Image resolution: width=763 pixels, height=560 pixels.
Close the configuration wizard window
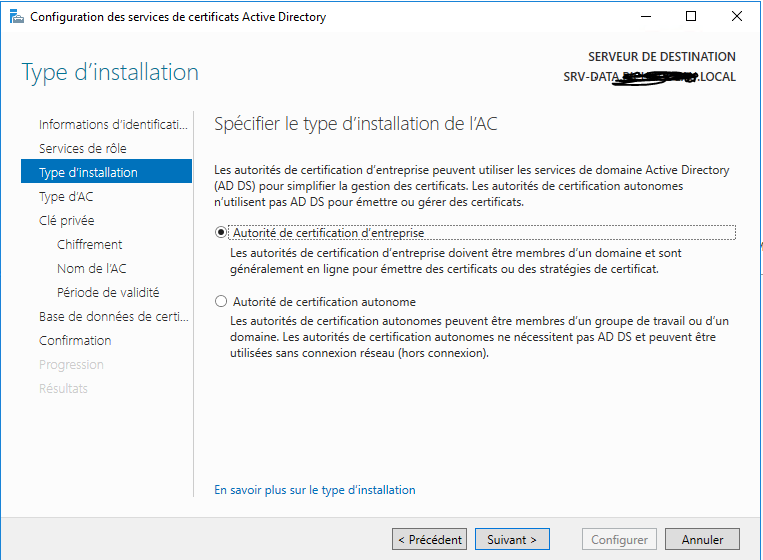pos(737,17)
